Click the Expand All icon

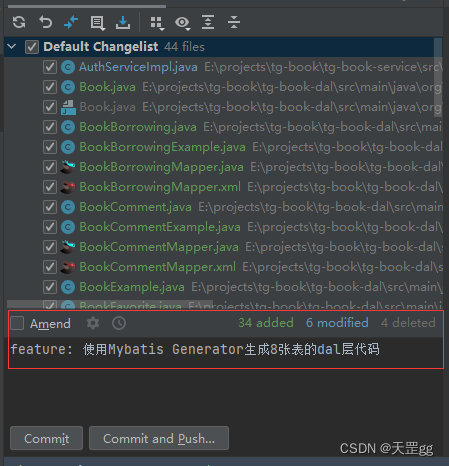[208, 22]
